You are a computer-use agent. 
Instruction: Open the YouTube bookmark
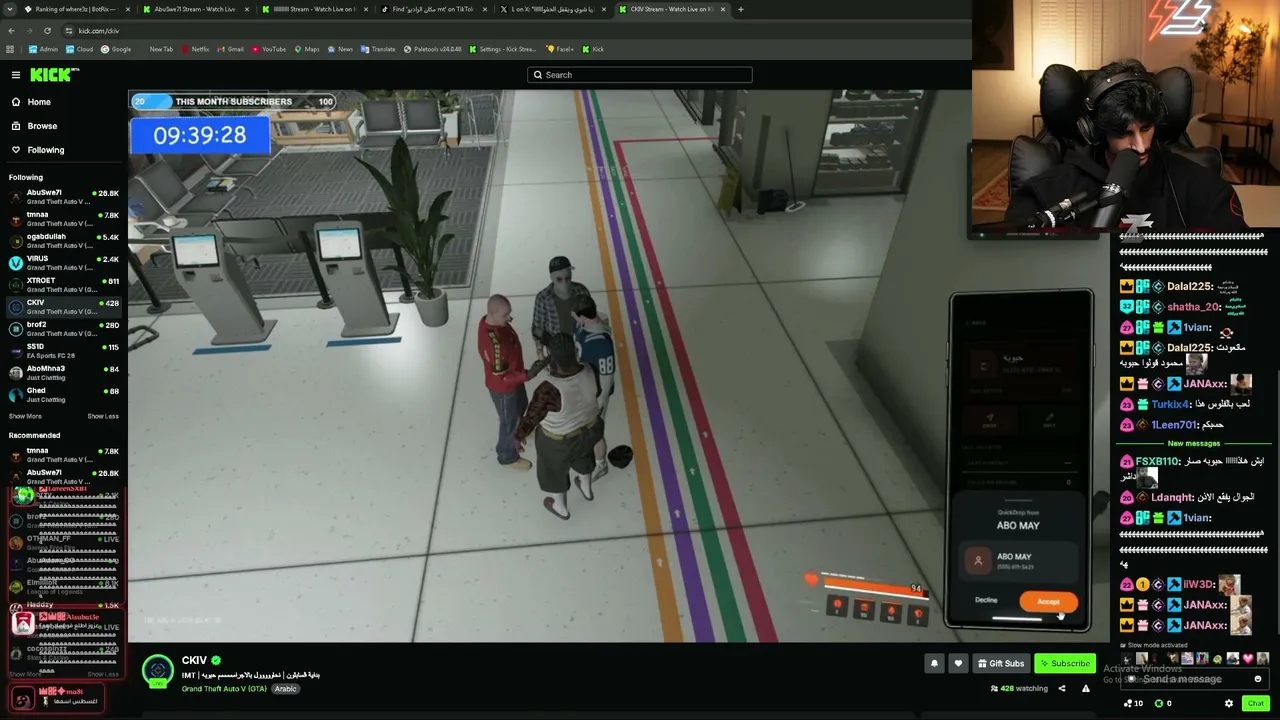pos(269,49)
